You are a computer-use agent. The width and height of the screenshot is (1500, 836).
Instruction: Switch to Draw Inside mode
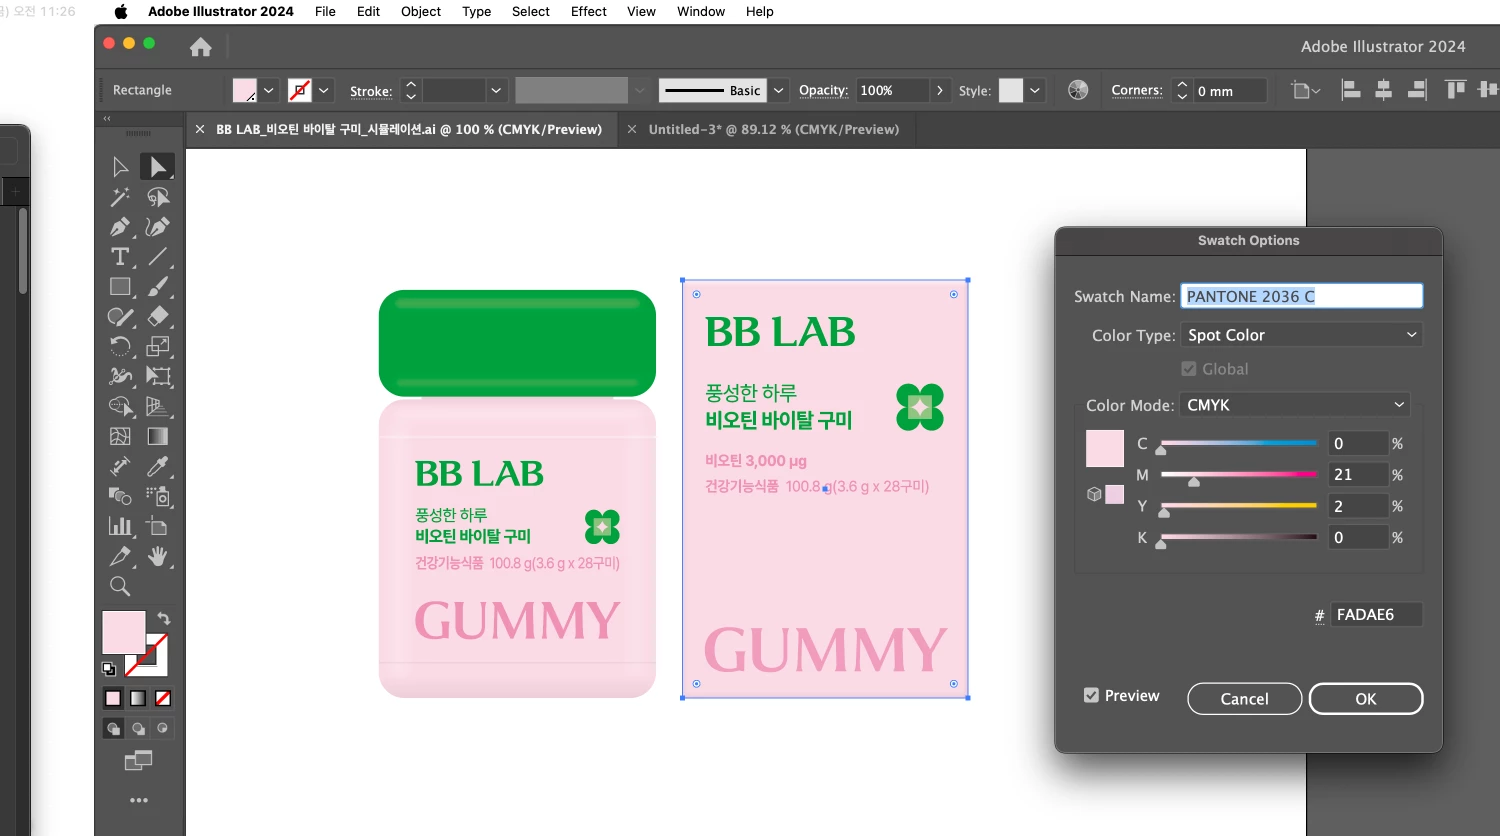pyautogui.click(x=163, y=728)
